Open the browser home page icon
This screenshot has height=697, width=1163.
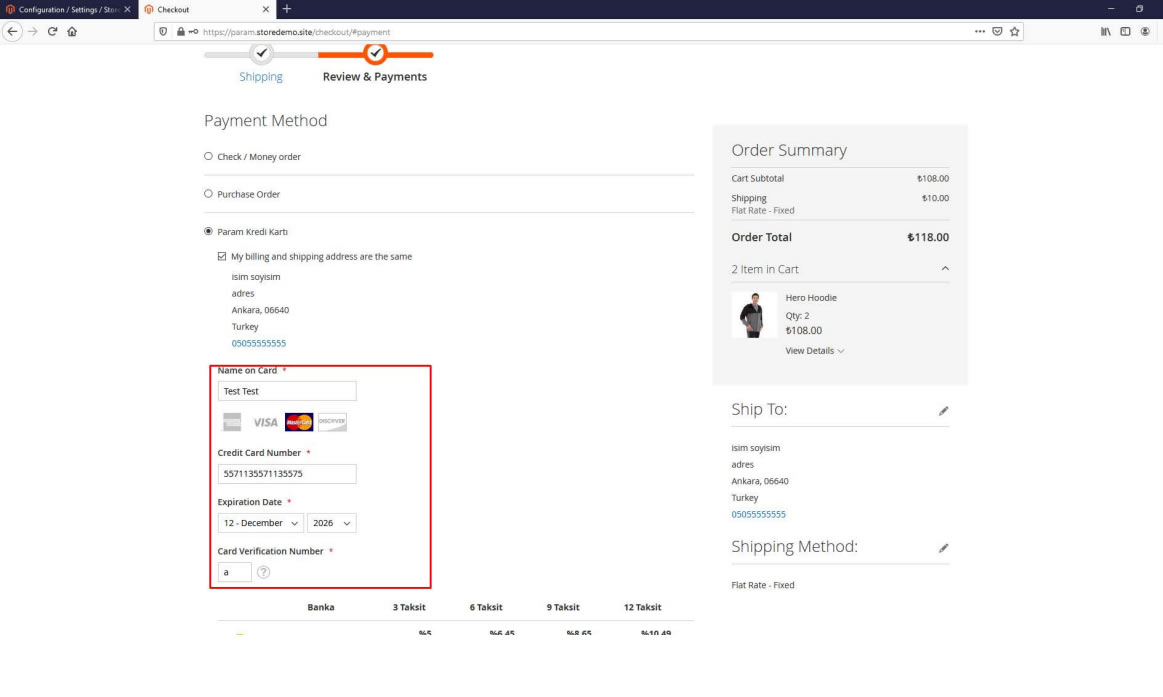(x=72, y=32)
